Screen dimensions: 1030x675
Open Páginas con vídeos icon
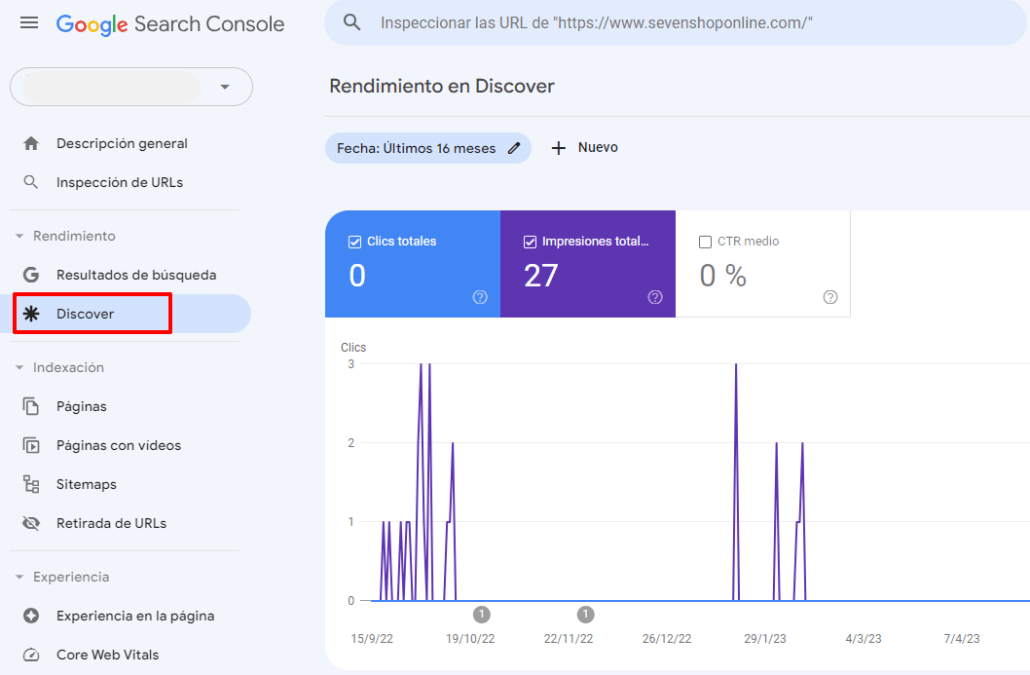click(31, 445)
